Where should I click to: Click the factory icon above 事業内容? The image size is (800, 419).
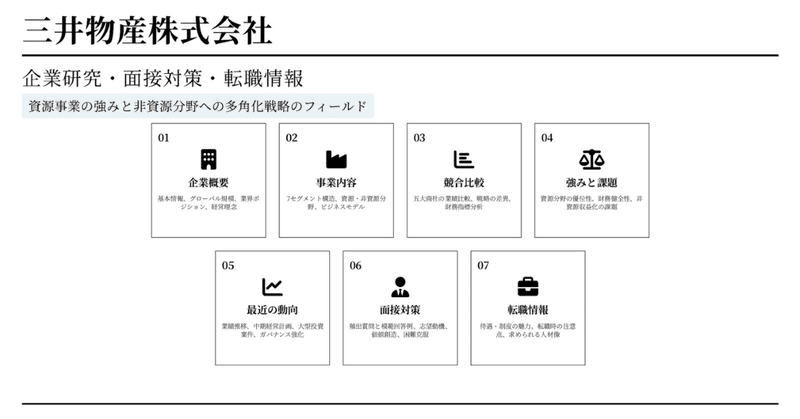[x=336, y=160]
